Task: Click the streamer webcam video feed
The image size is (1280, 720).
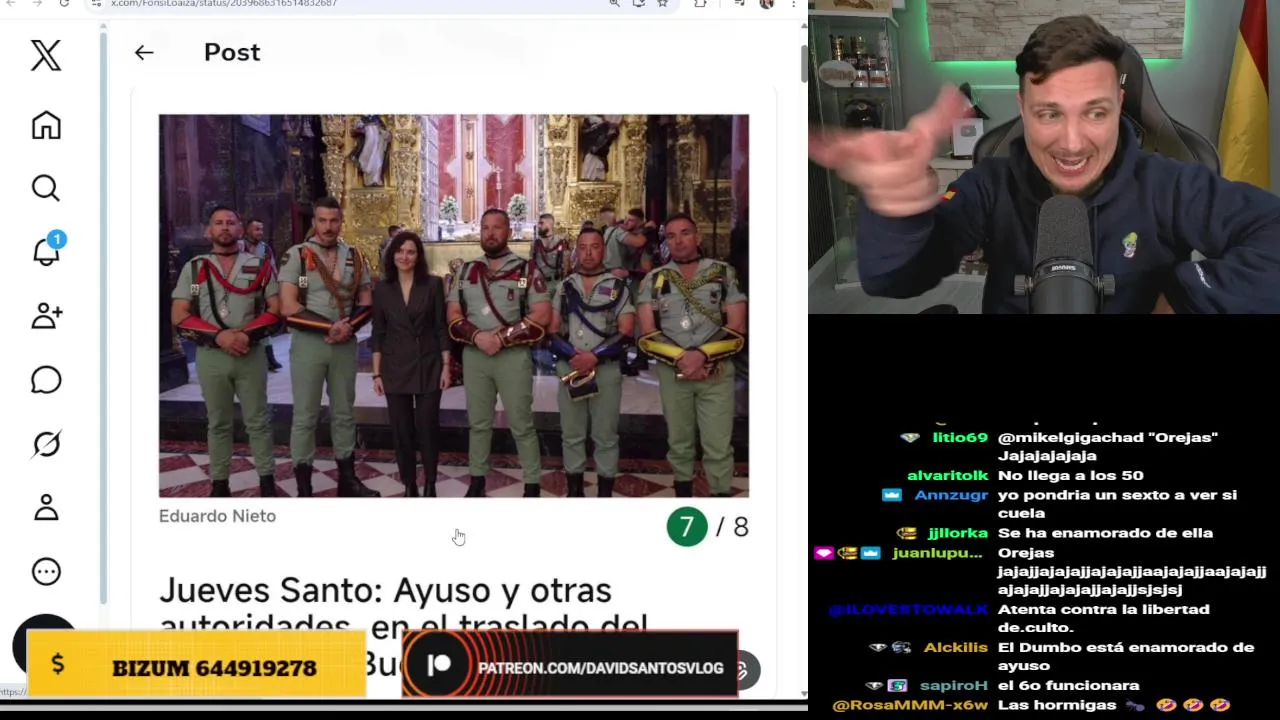Action: tap(1044, 157)
